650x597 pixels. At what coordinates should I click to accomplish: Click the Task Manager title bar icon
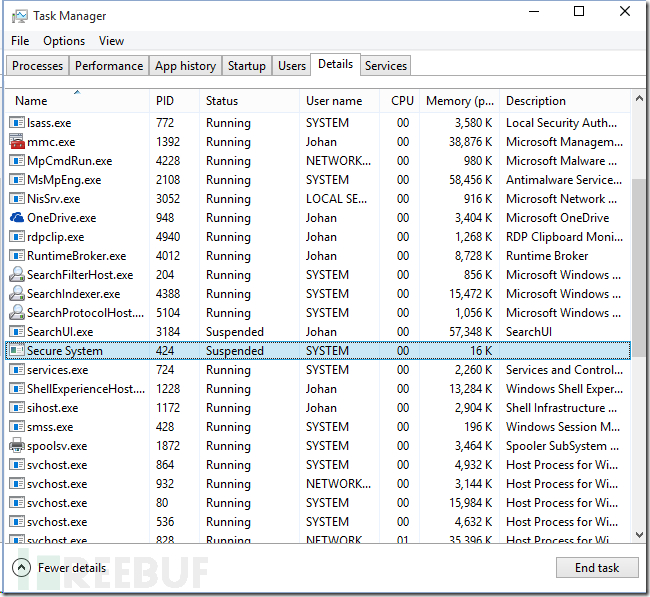(19, 16)
